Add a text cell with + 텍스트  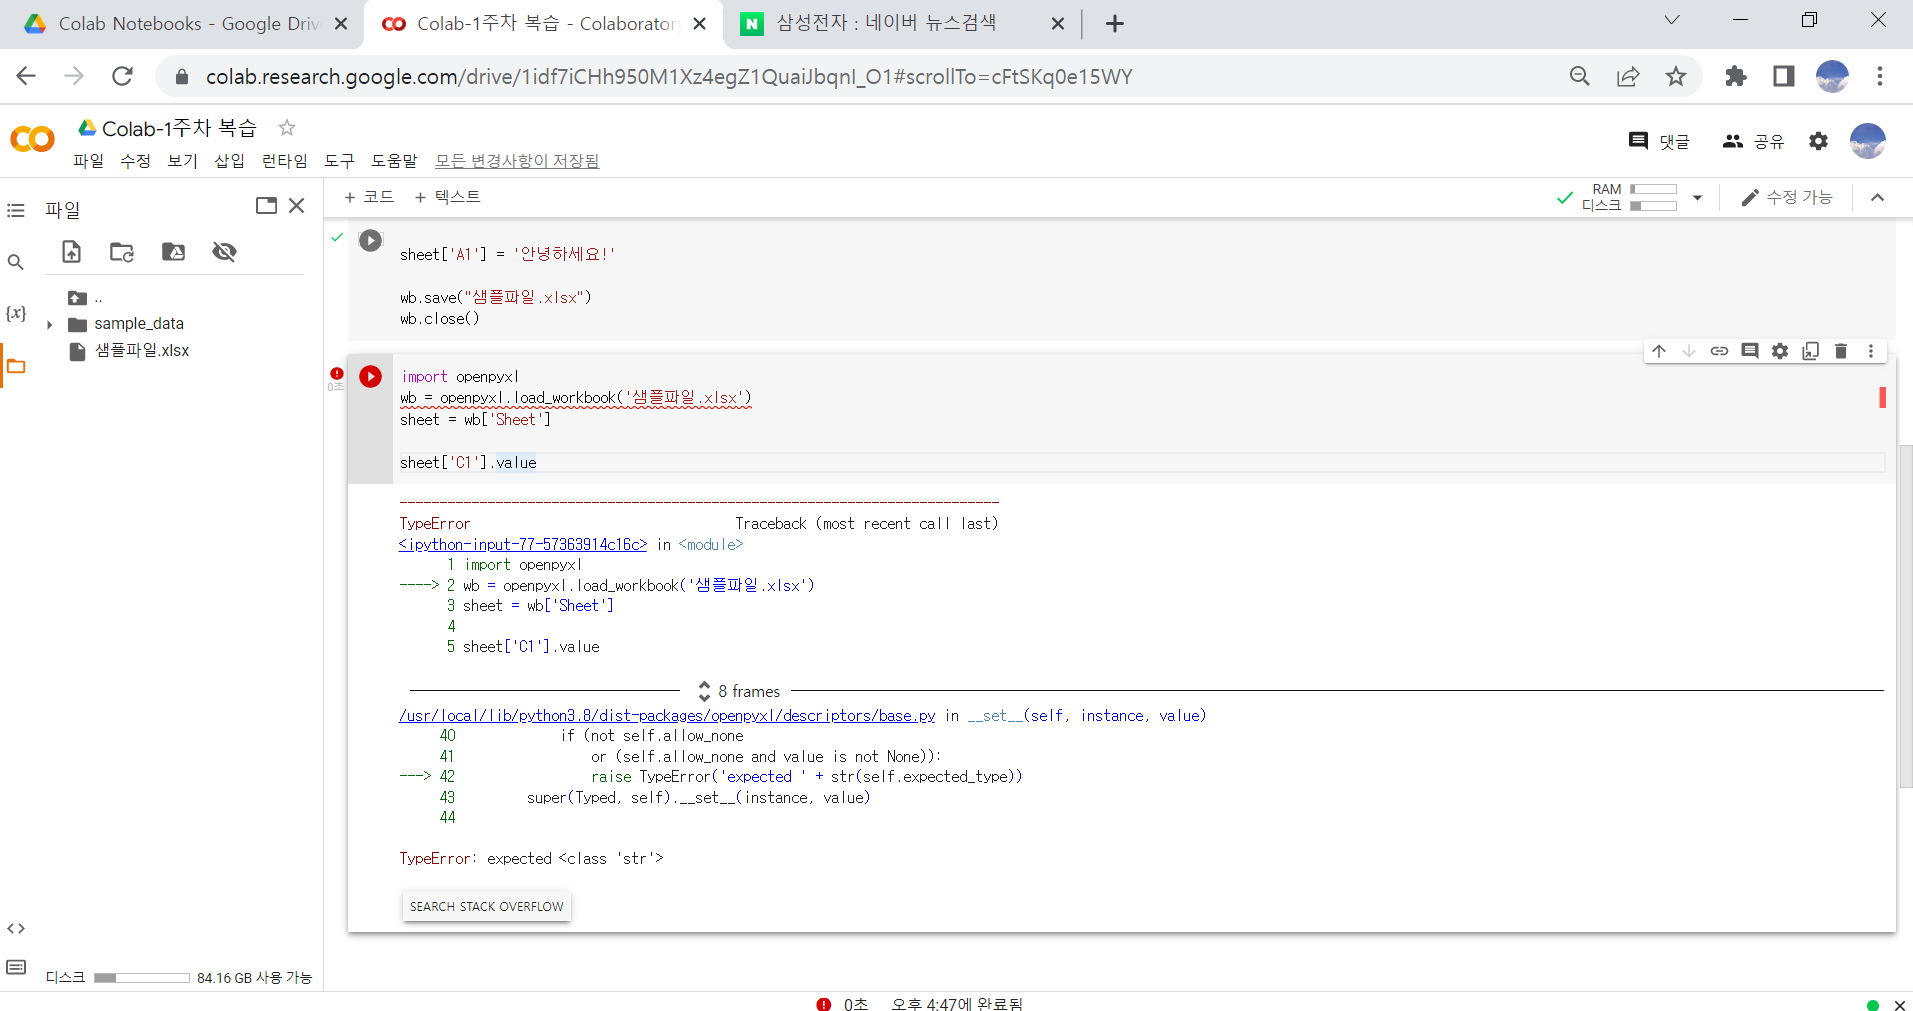(x=447, y=197)
